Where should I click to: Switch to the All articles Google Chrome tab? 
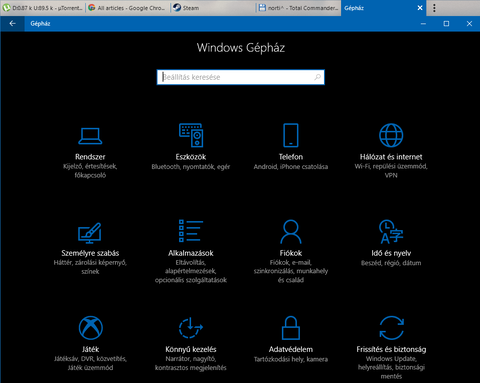128,8
